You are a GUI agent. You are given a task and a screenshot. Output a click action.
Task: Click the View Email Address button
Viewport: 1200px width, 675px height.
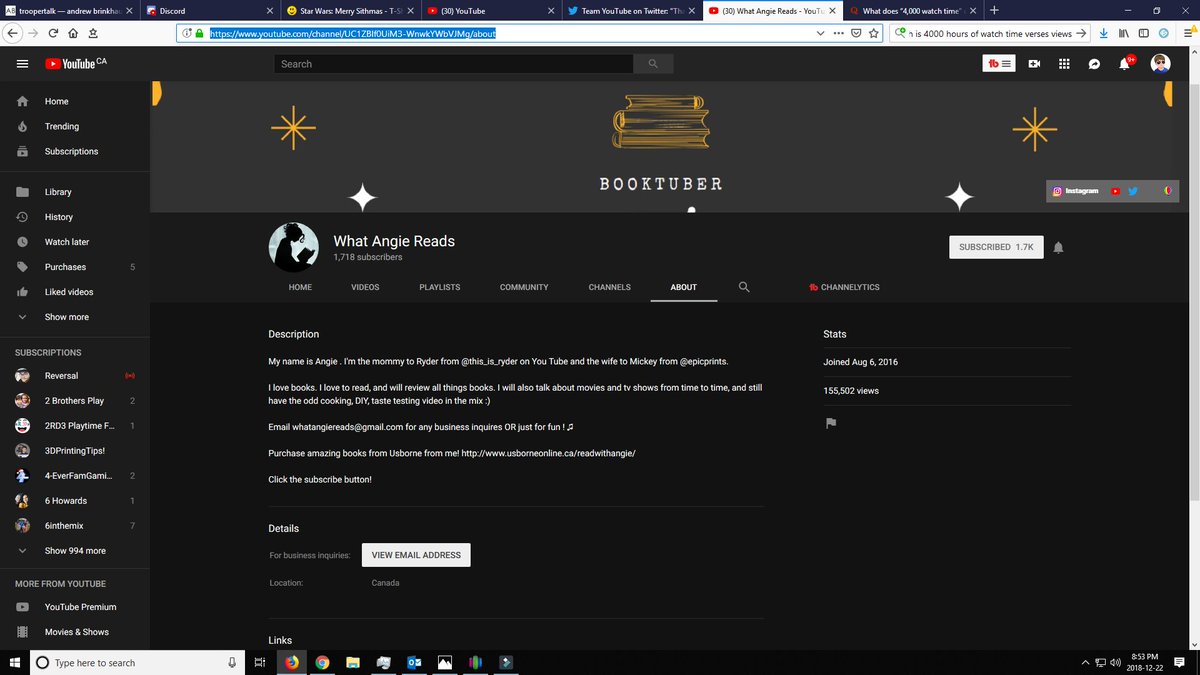click(x=416, y=555)
